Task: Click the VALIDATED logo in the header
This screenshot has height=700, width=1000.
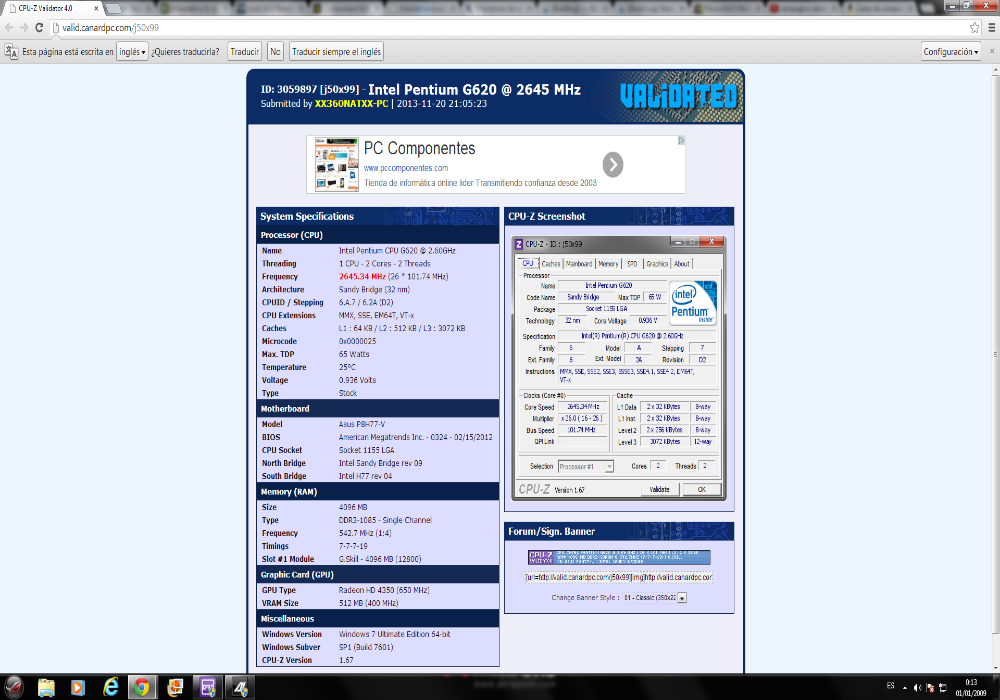Action: point(679,96)
